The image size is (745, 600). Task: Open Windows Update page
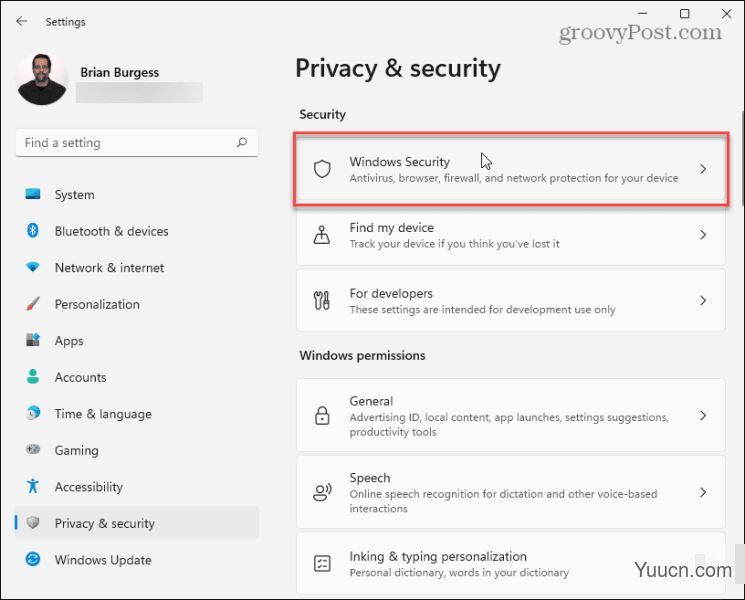click(x=137, y=560)
